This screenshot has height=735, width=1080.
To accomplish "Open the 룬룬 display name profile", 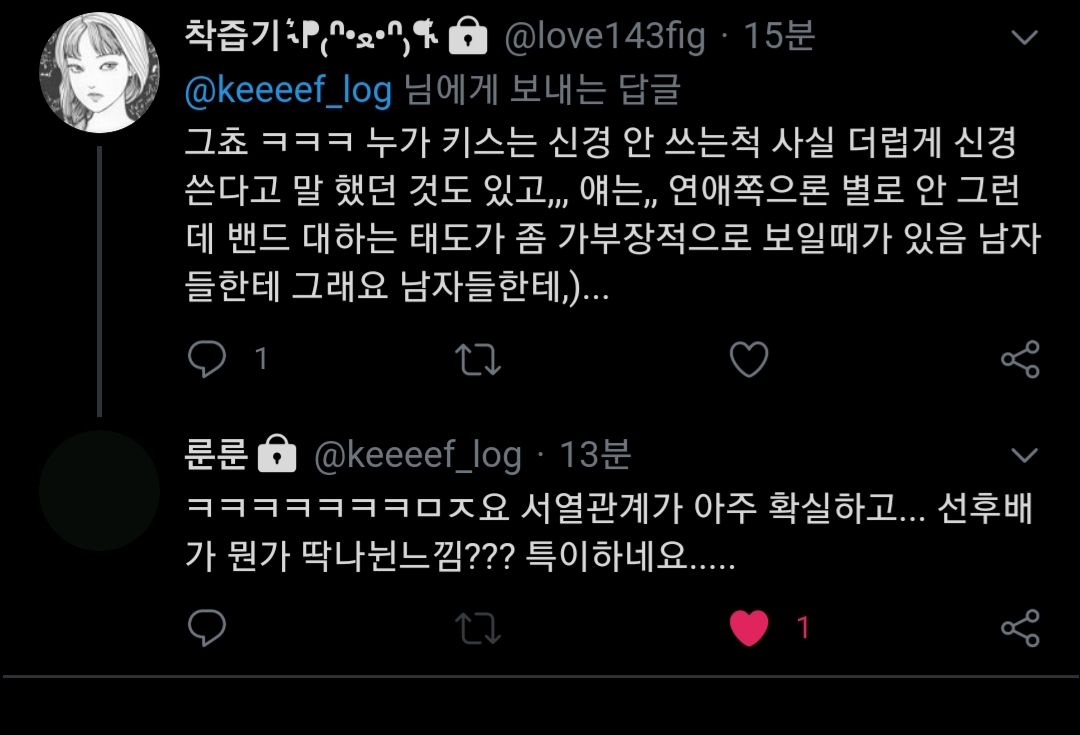I will pos(216,454).
